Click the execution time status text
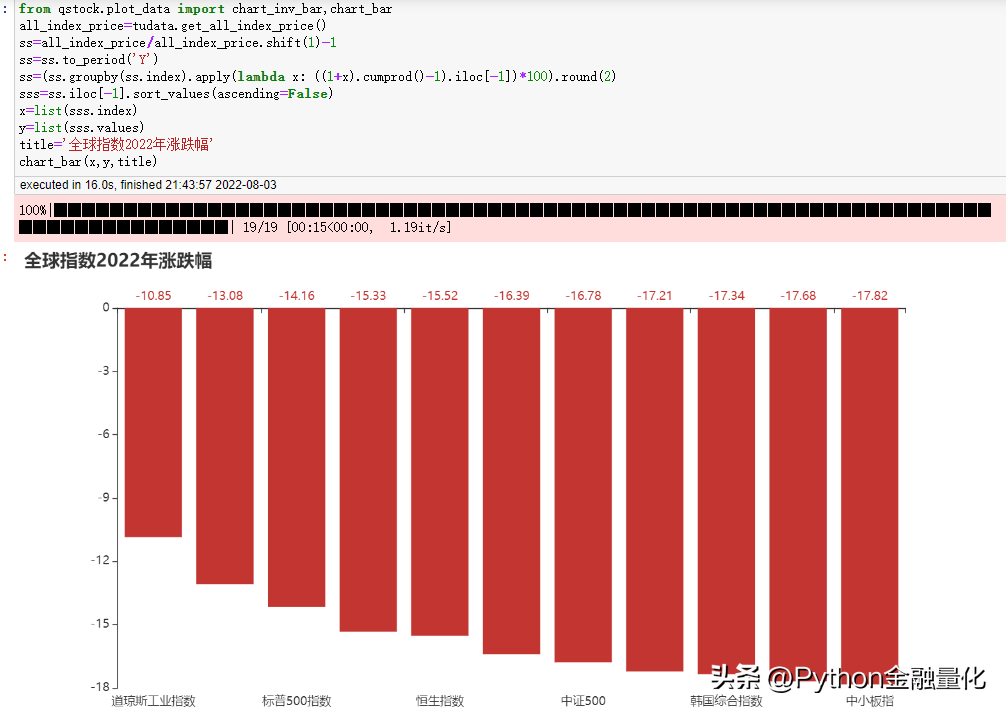The width and height of the screenshot is (1006, 711). point(148,185)
